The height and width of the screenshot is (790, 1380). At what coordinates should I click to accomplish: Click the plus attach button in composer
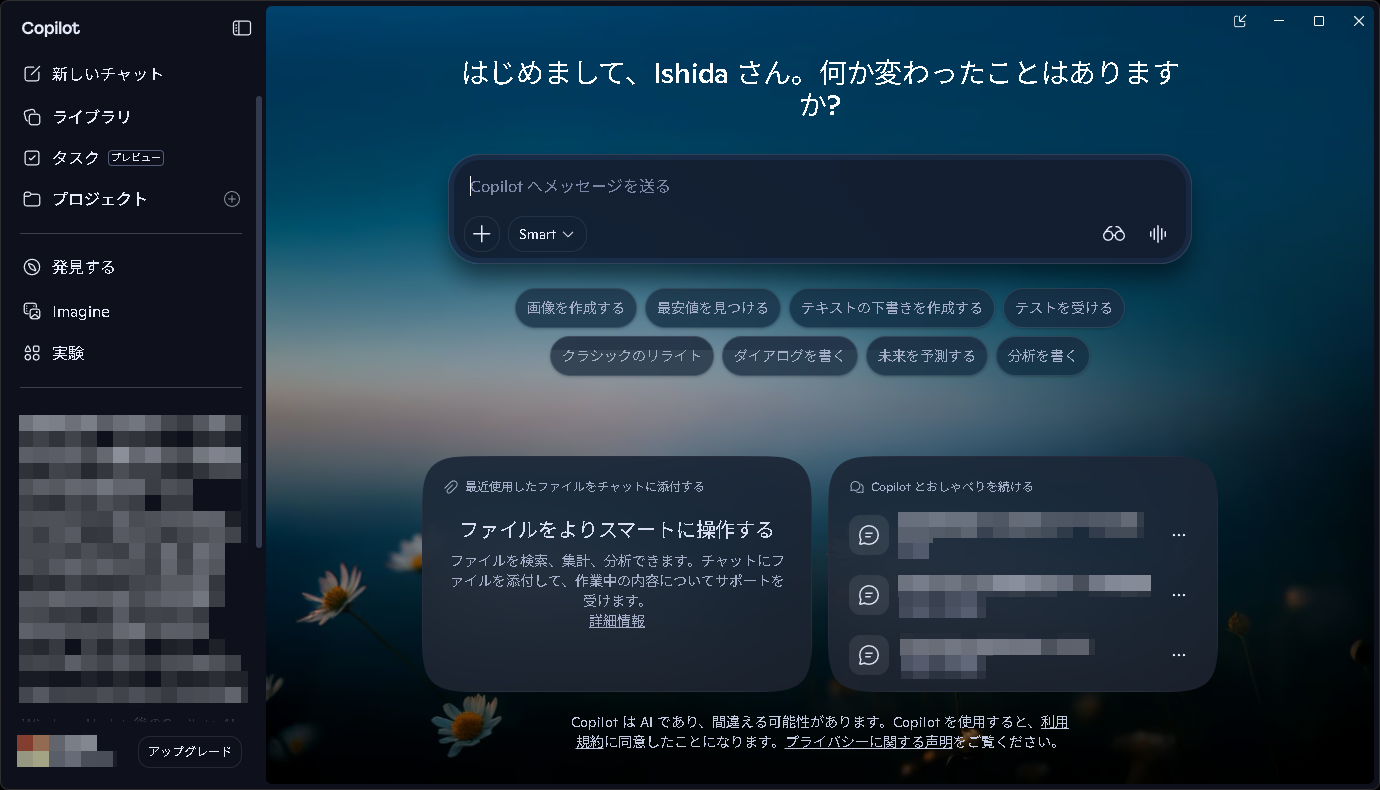tap(482, 234)
